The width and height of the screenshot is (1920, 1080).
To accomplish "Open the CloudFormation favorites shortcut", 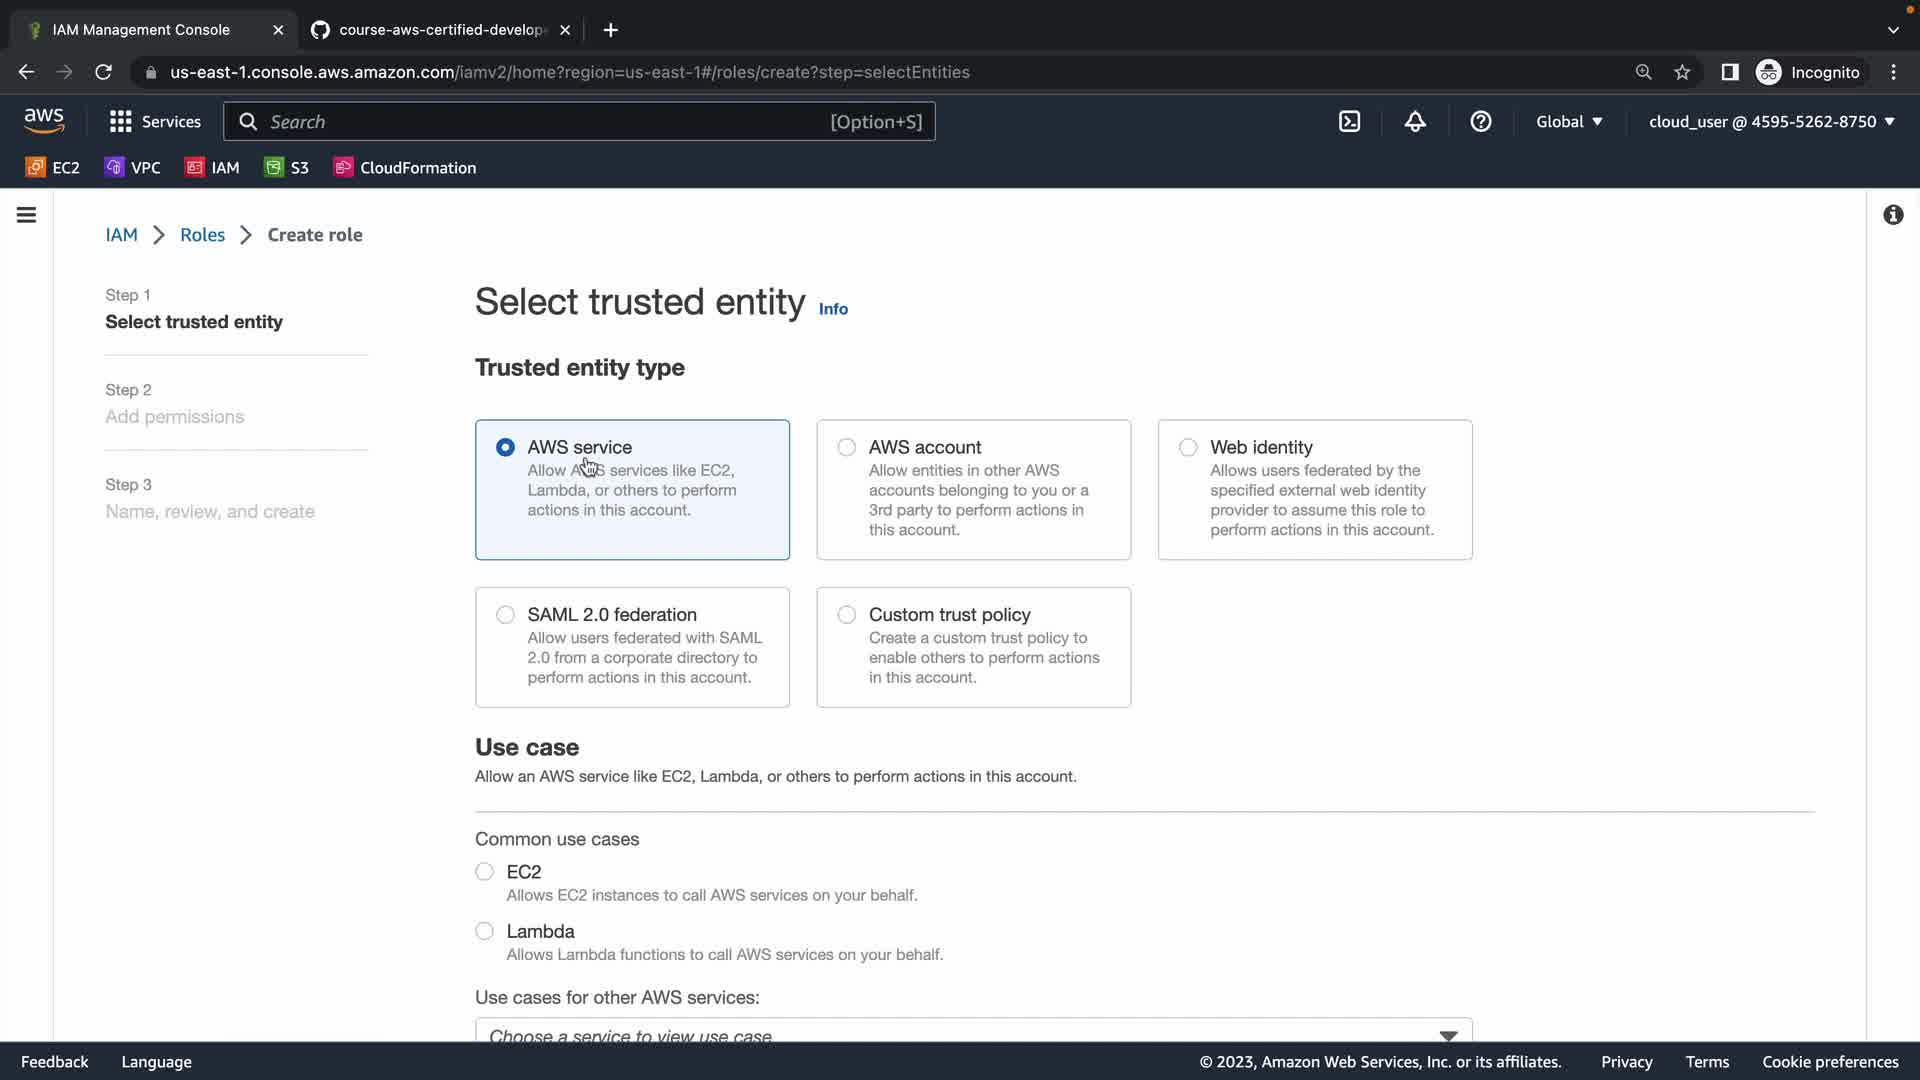I will [405, 167].
